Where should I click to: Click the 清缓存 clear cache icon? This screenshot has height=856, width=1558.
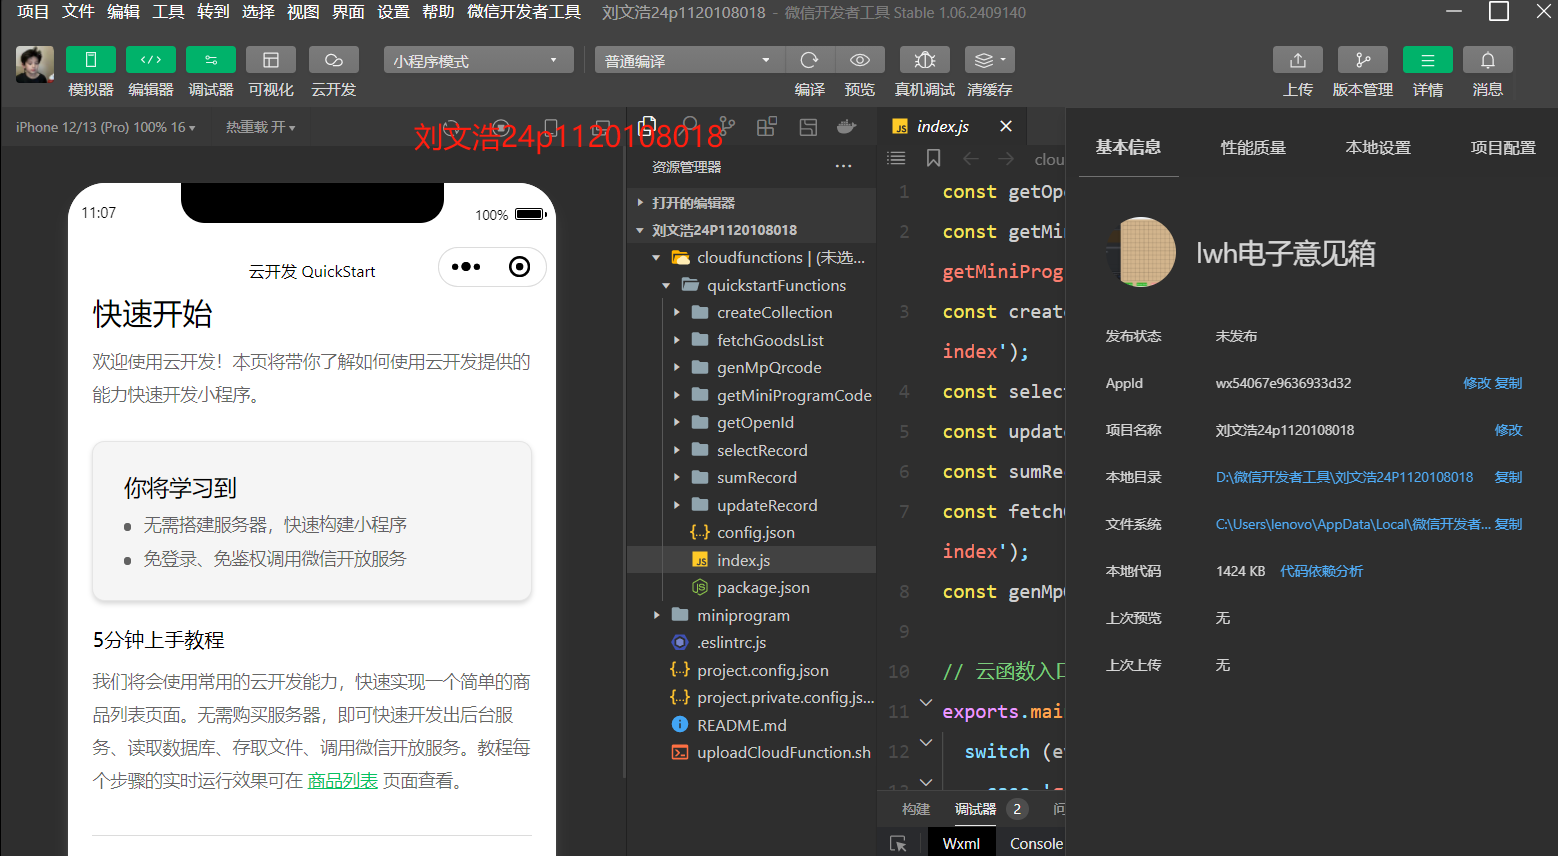pyautogui.click(x=989, y=60)
